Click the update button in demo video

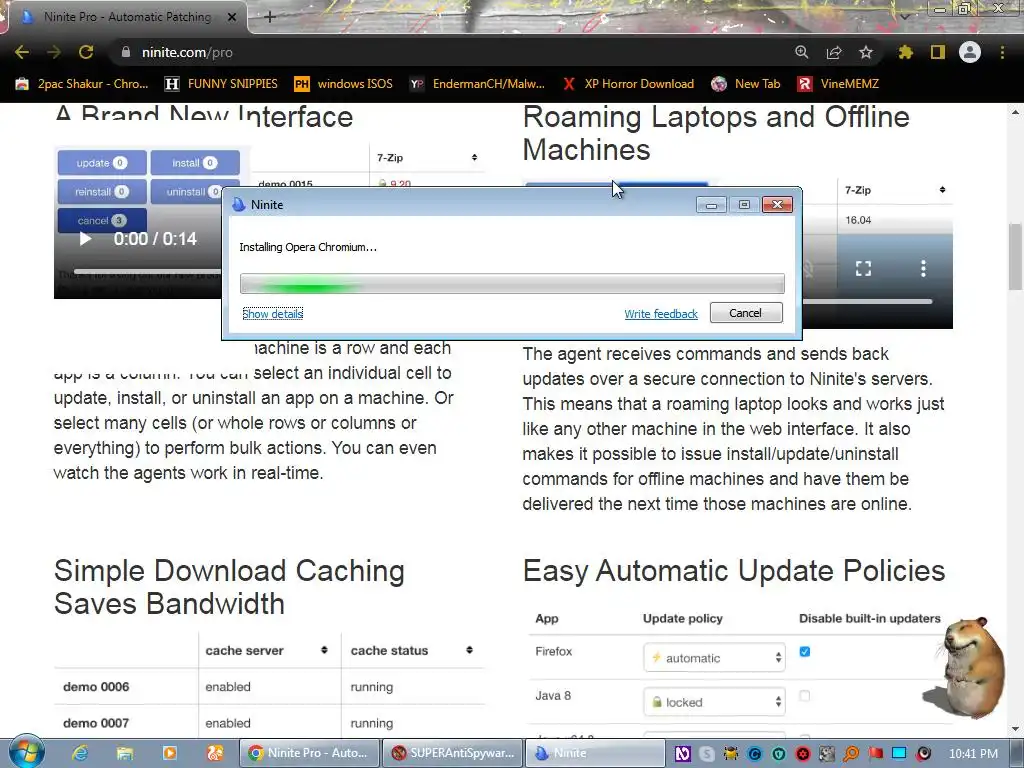pos(102,163)
